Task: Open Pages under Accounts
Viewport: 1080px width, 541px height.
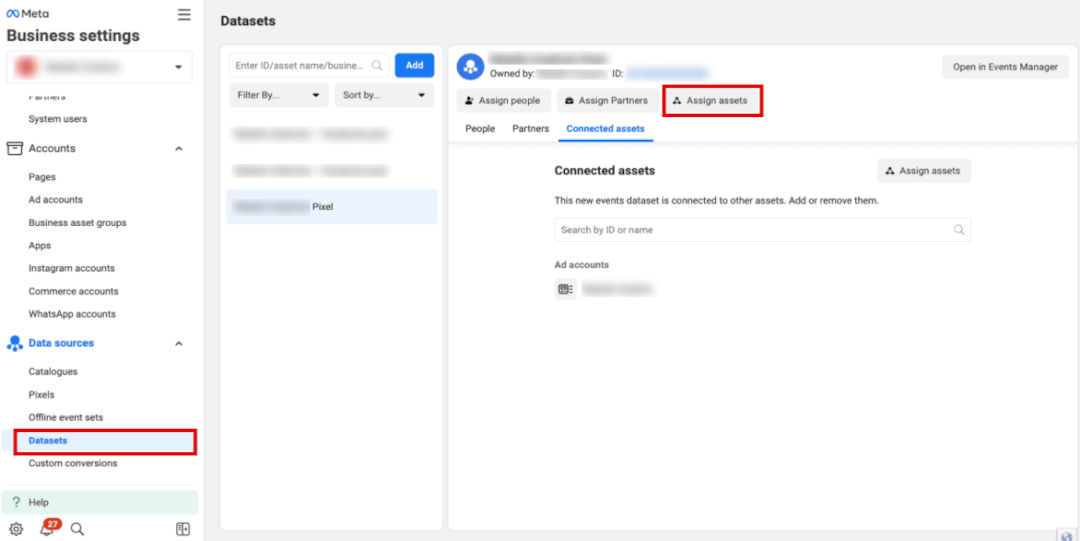Action: (x=42, y=177)
